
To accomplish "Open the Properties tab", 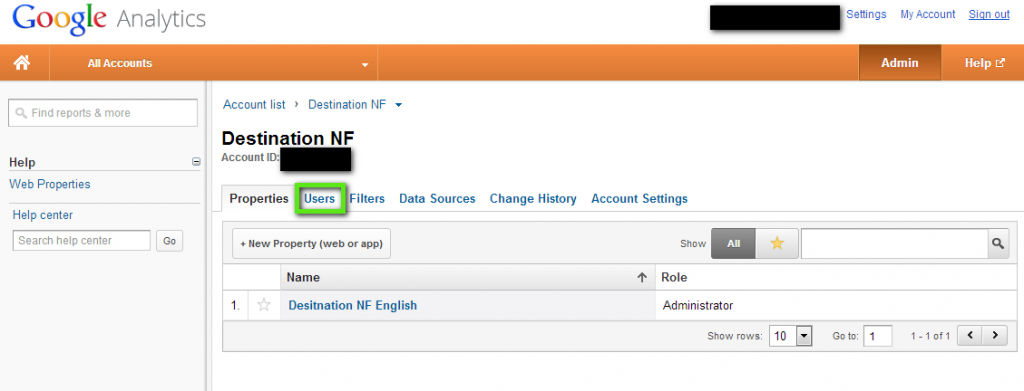I will tap(259, 198).
